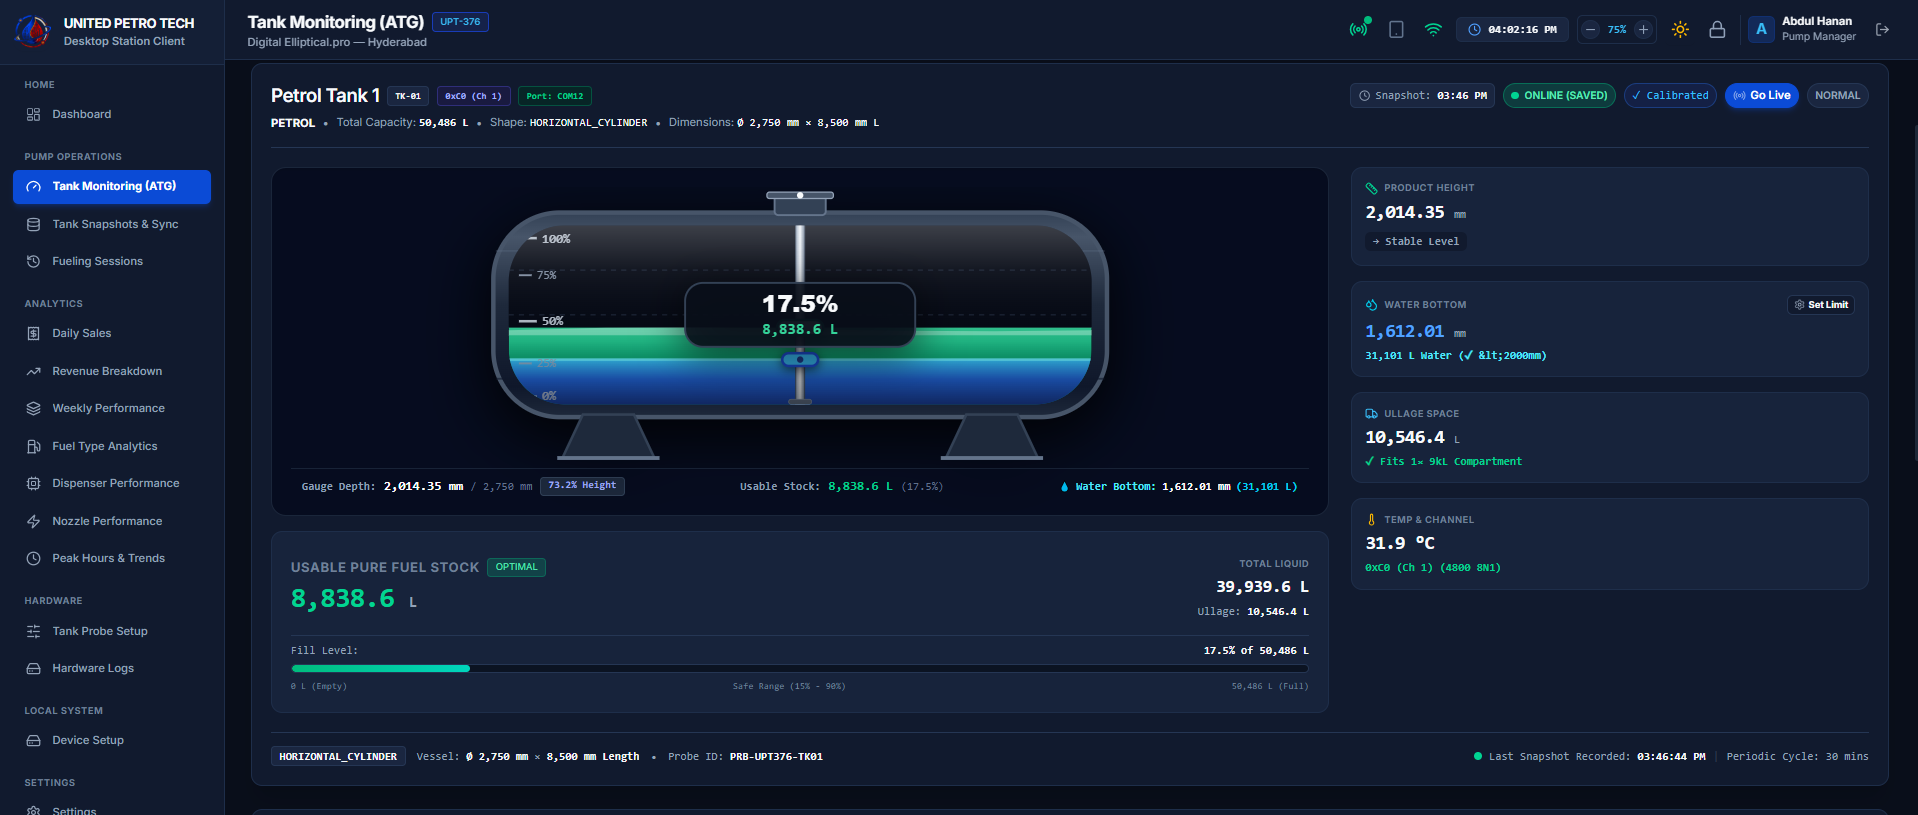Click the Revenue Breakdown trend icon
This screenshot has width=1918, height=815.
[x=34, y=372]
